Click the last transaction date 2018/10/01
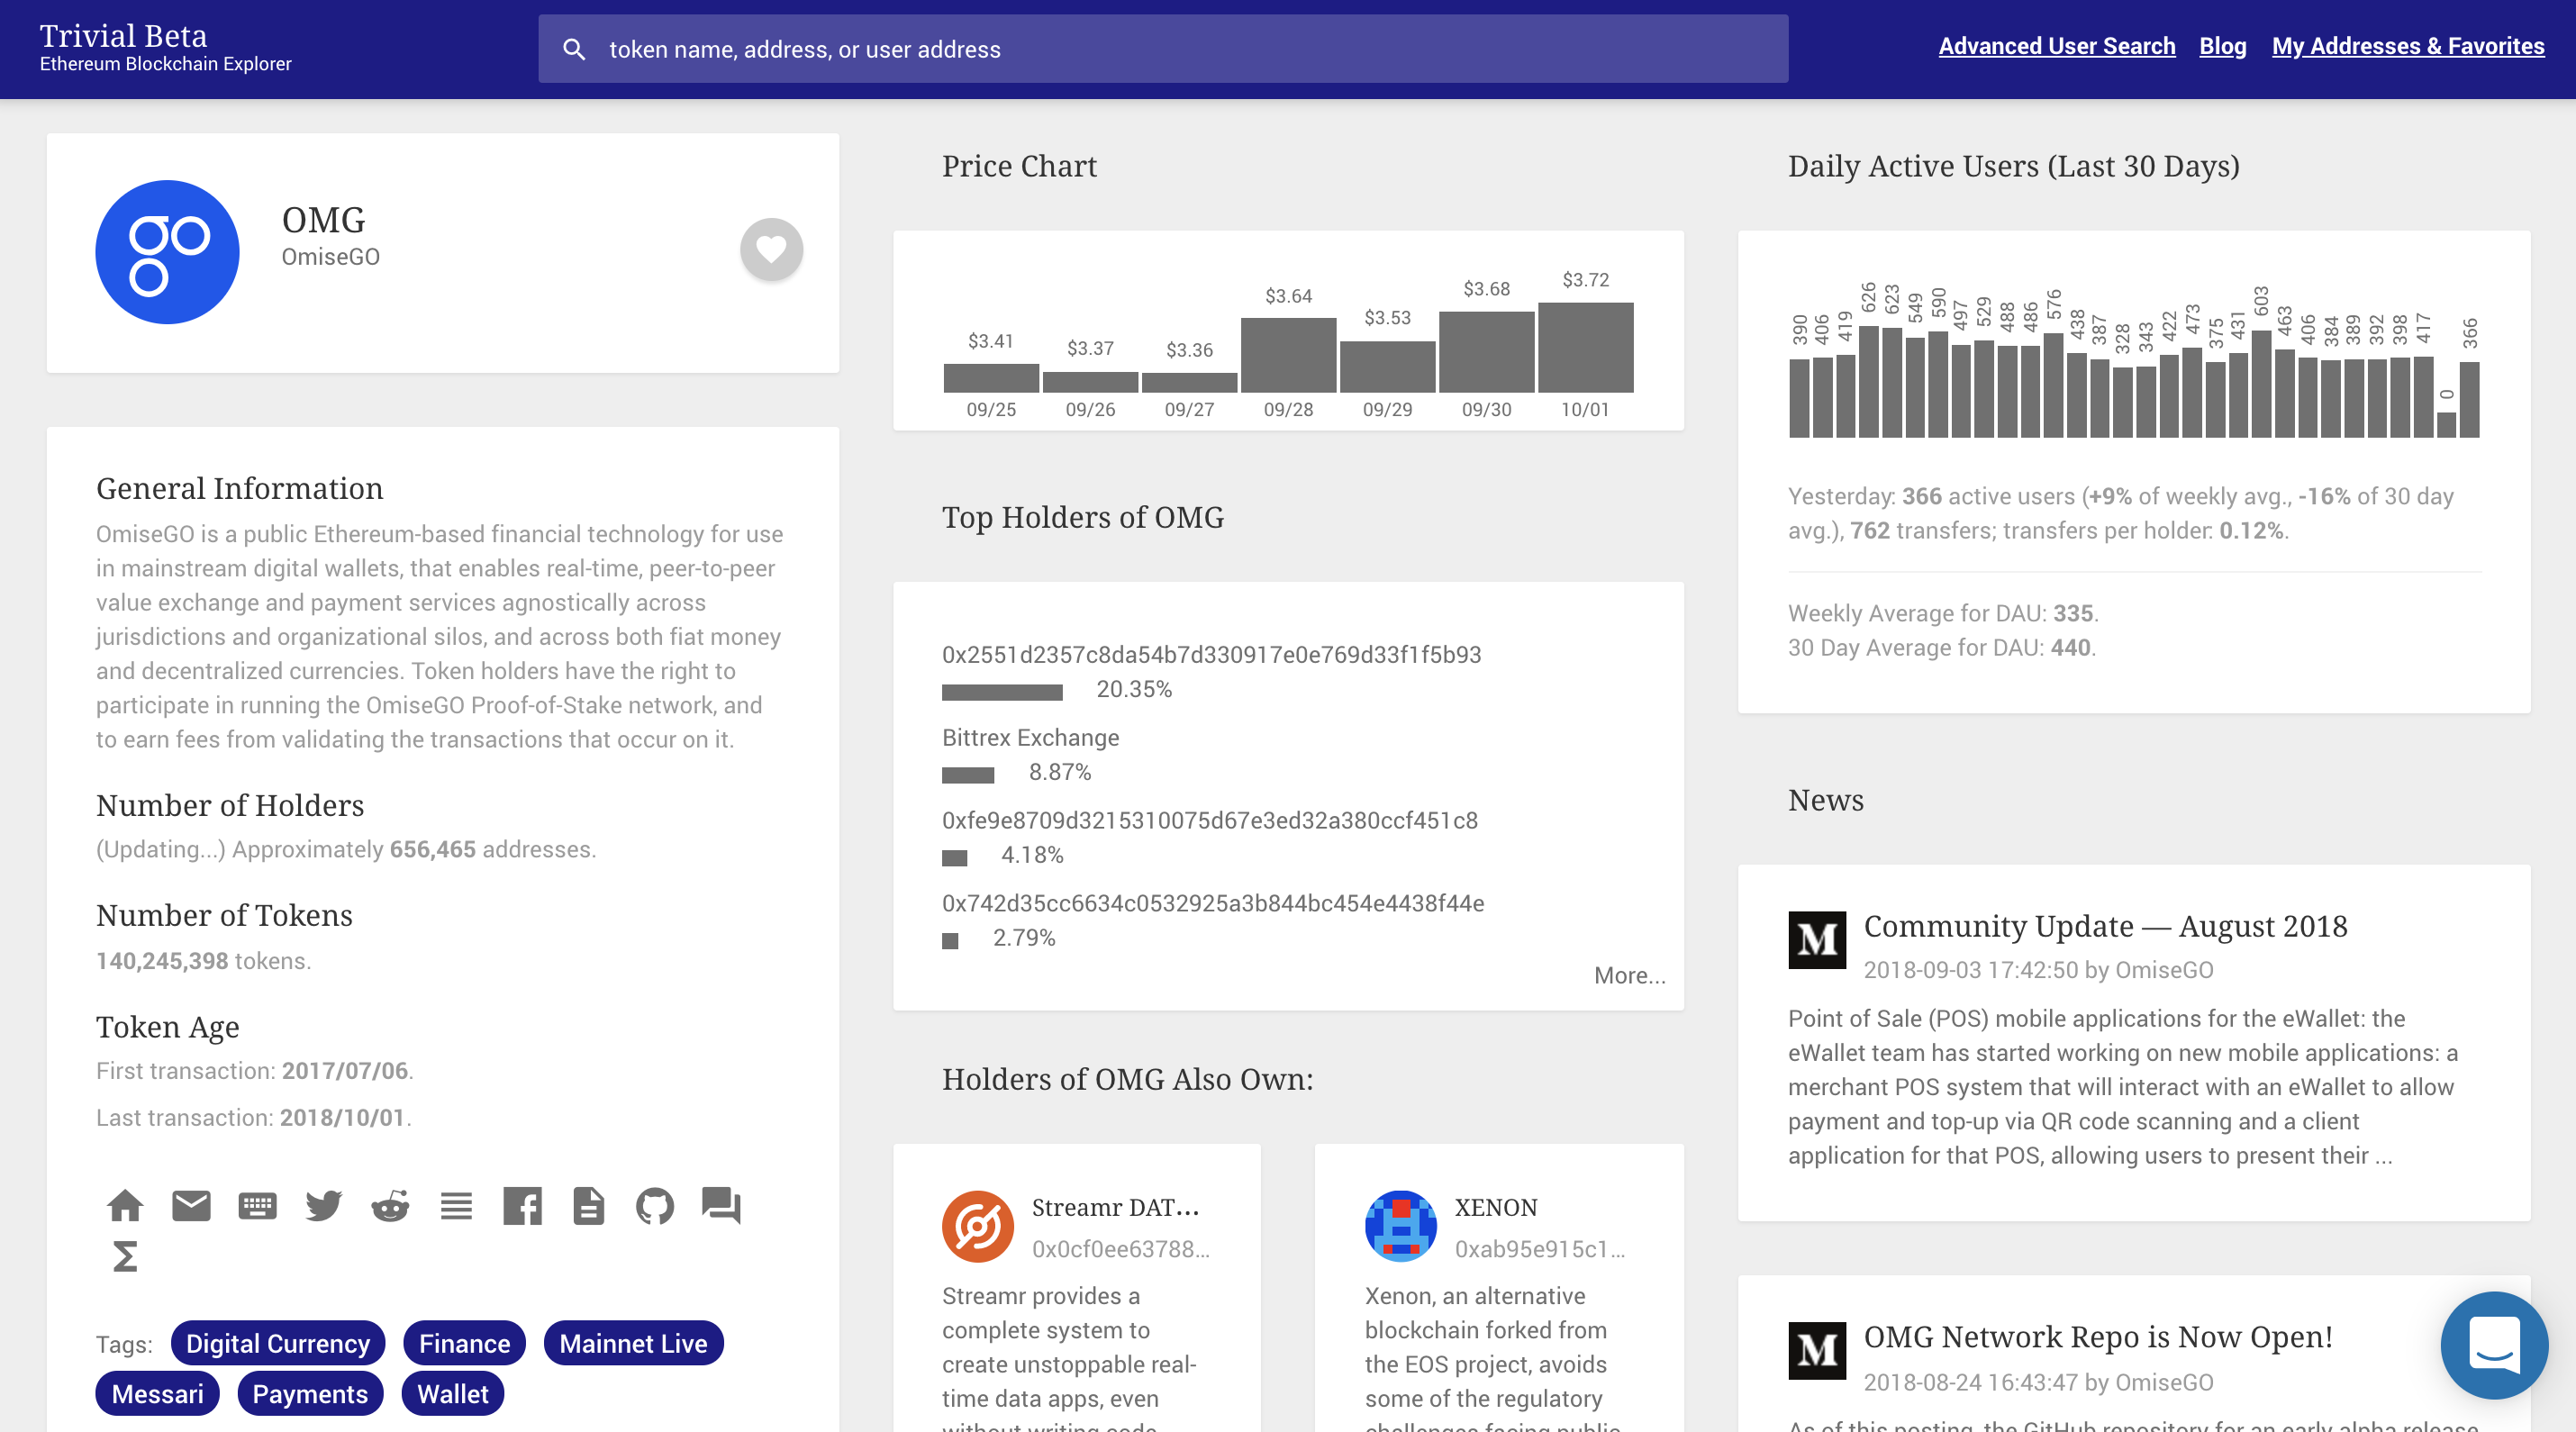Viewport: 2576px width, 1432px height. tap(342, 1118)
